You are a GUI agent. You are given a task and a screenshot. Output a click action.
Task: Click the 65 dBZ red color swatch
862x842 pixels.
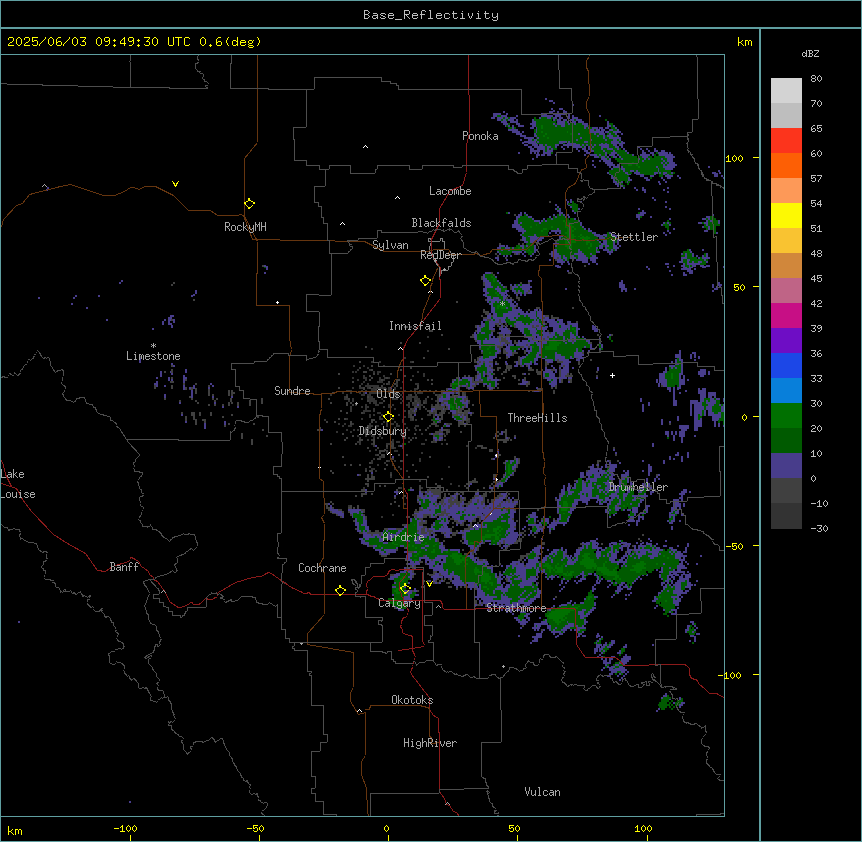click(786, 140)
